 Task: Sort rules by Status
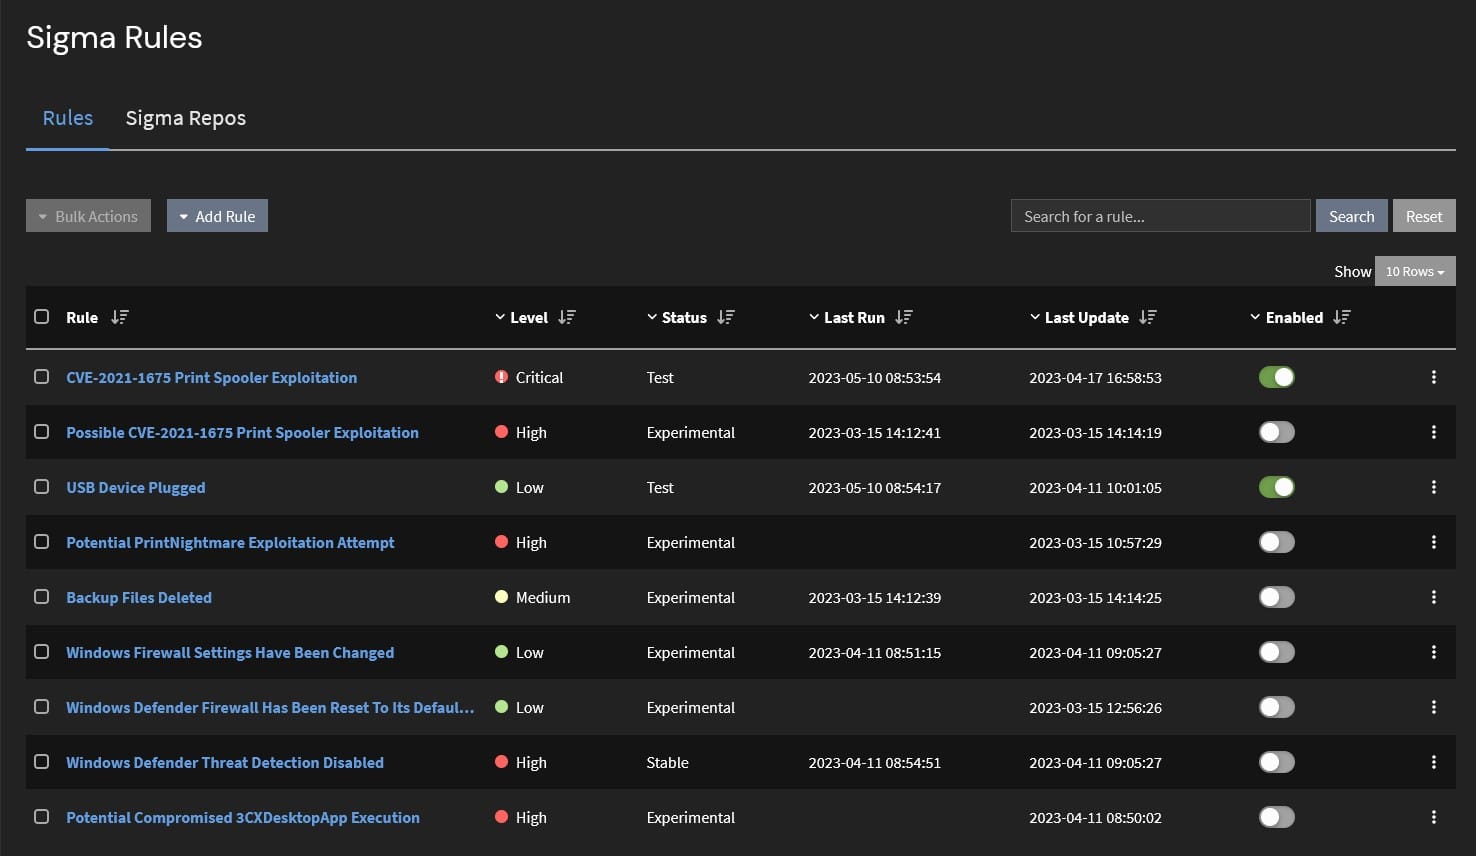coord(725,317)
